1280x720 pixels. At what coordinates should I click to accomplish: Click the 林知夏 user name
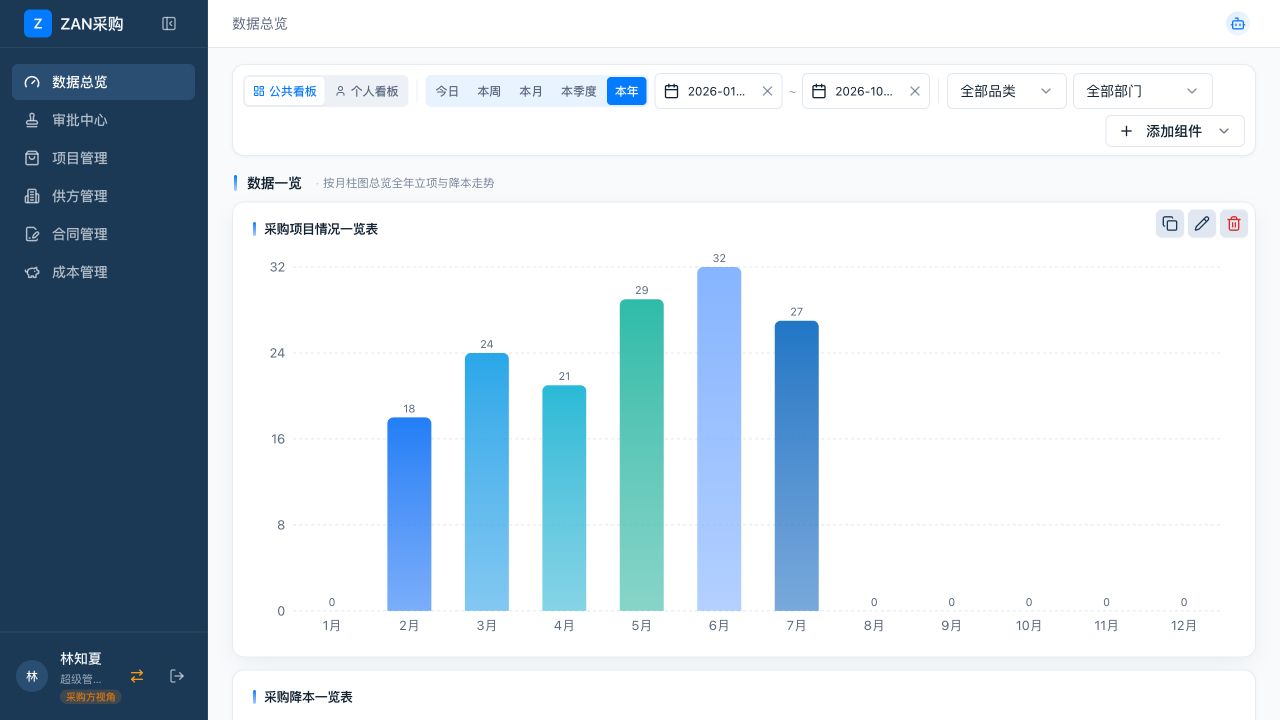click(x=81, y=659)
